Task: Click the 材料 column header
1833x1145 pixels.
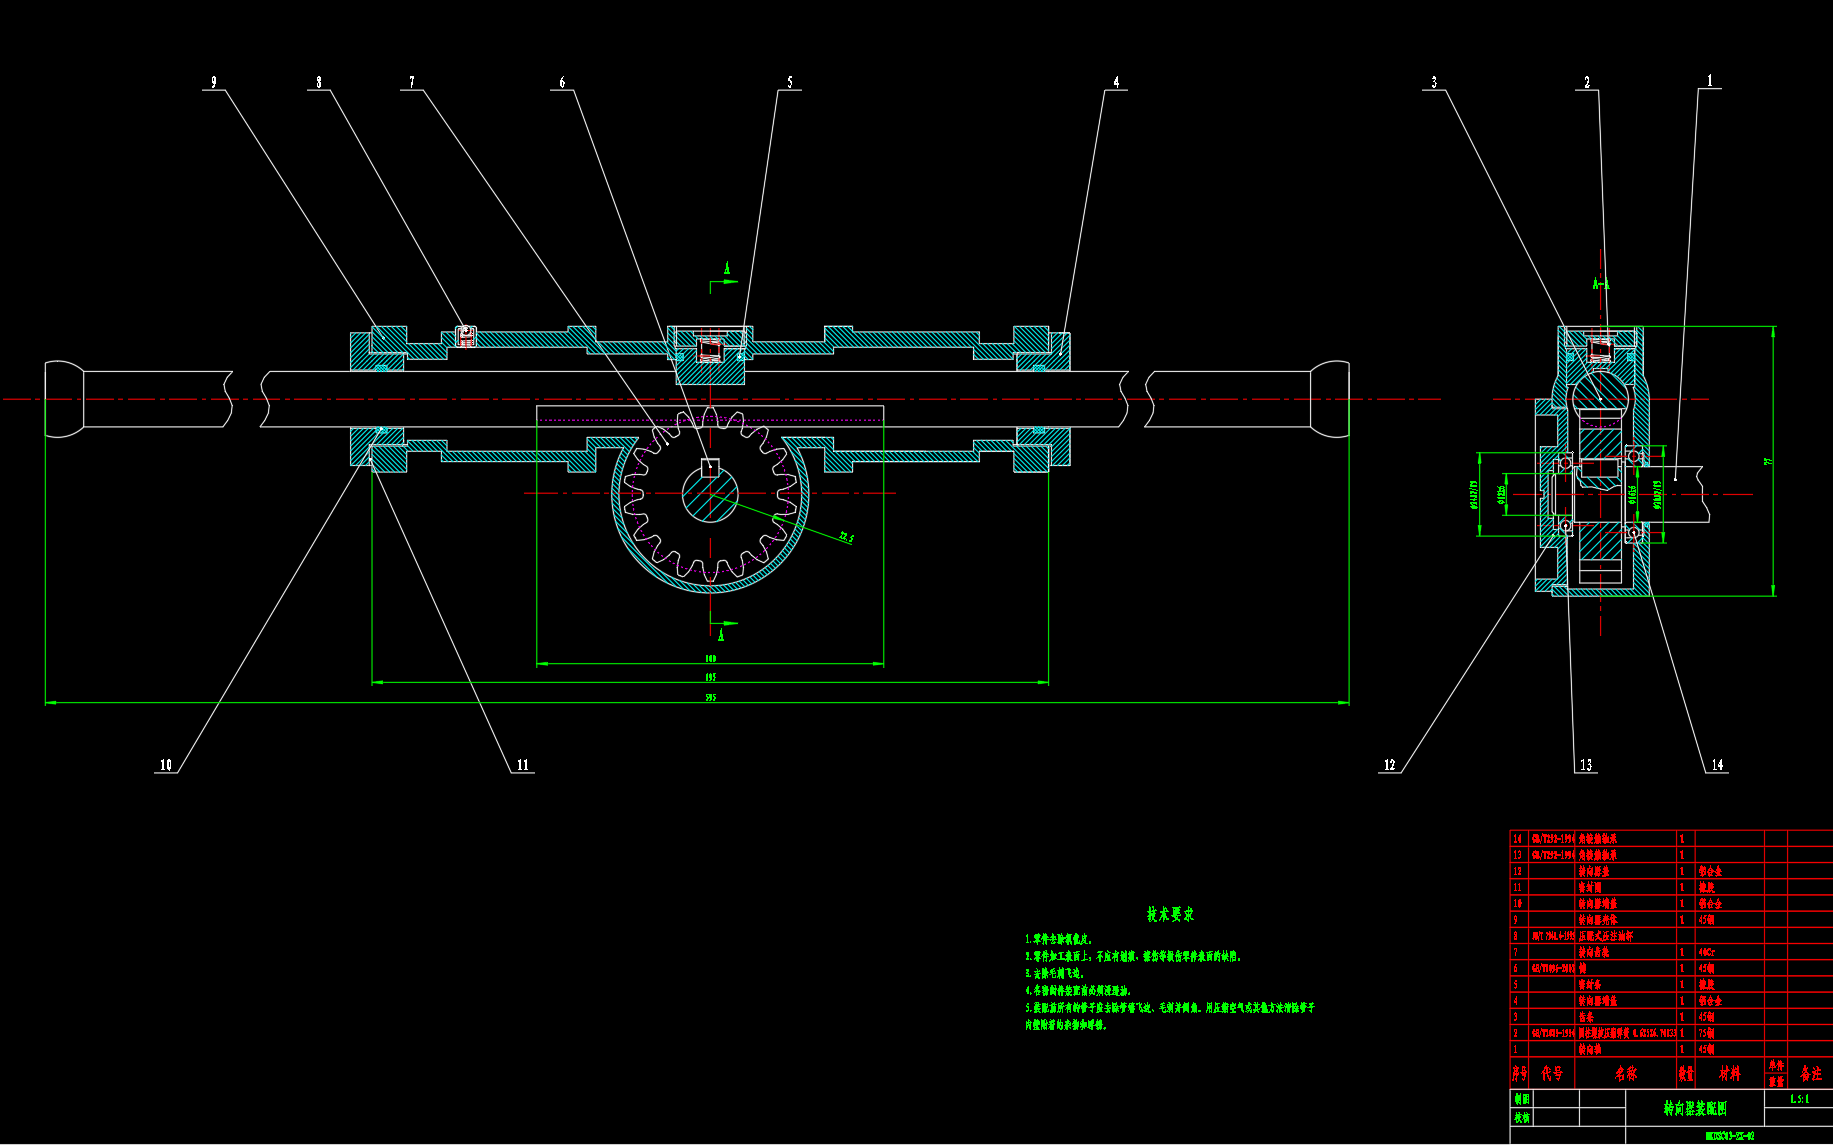Action: coord(1730,1073)
